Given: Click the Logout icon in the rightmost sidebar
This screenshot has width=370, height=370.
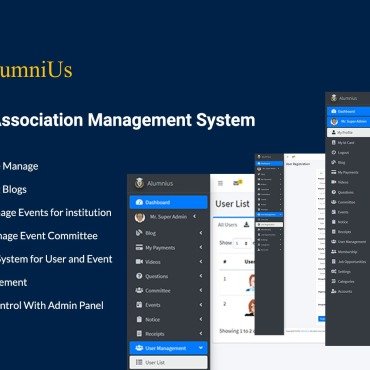Looking at the screenshot, I should pyautogui.click(x=333, y=152).
